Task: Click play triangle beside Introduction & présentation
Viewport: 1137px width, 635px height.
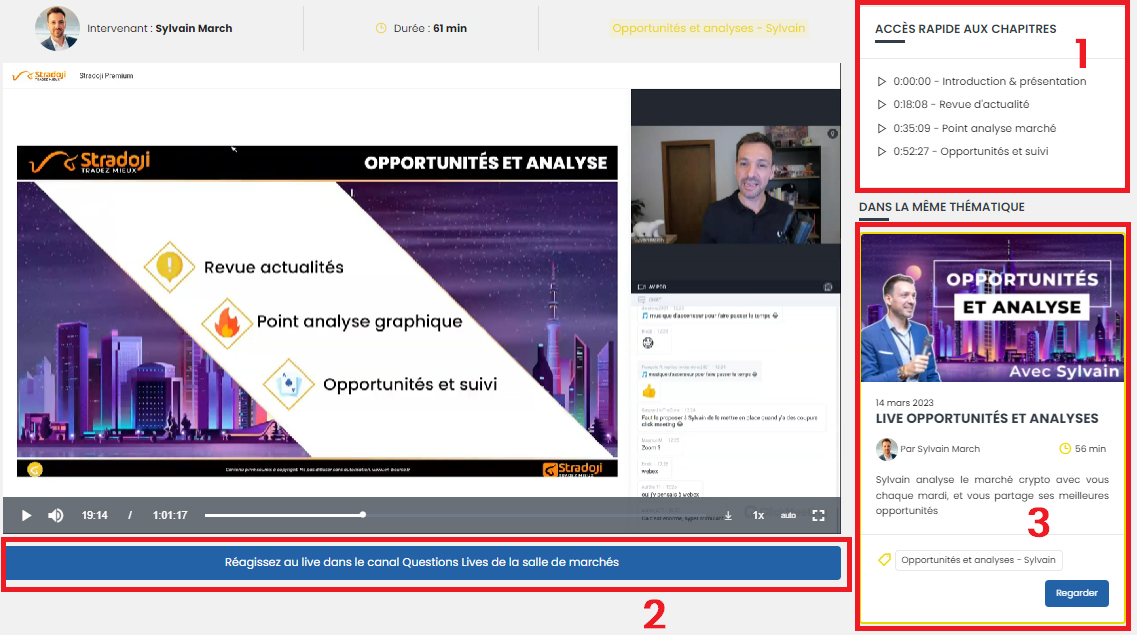Action: coord(882,81)
